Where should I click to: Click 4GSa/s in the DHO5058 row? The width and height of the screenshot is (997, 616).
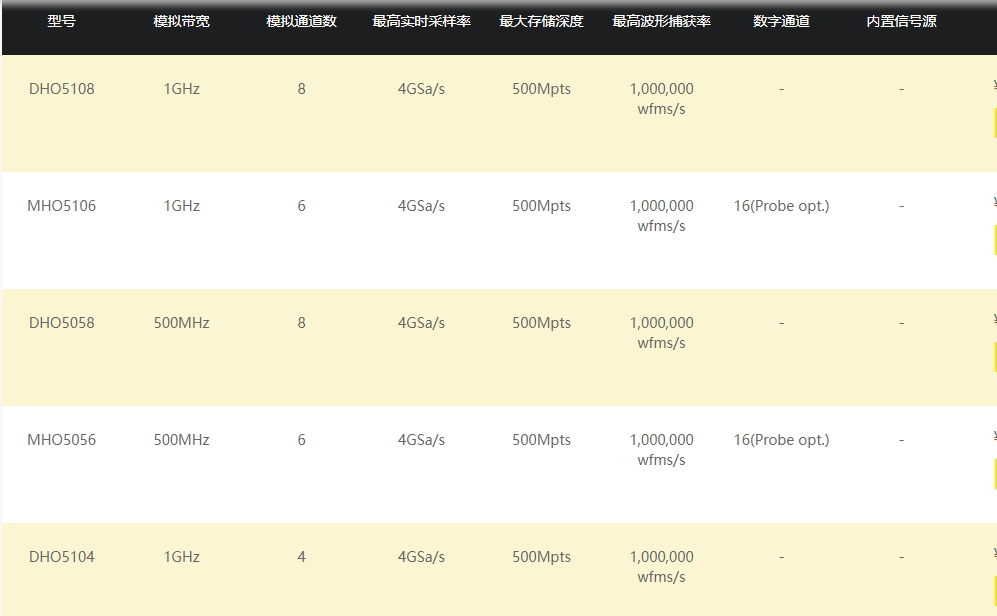(x=422, y=323)
